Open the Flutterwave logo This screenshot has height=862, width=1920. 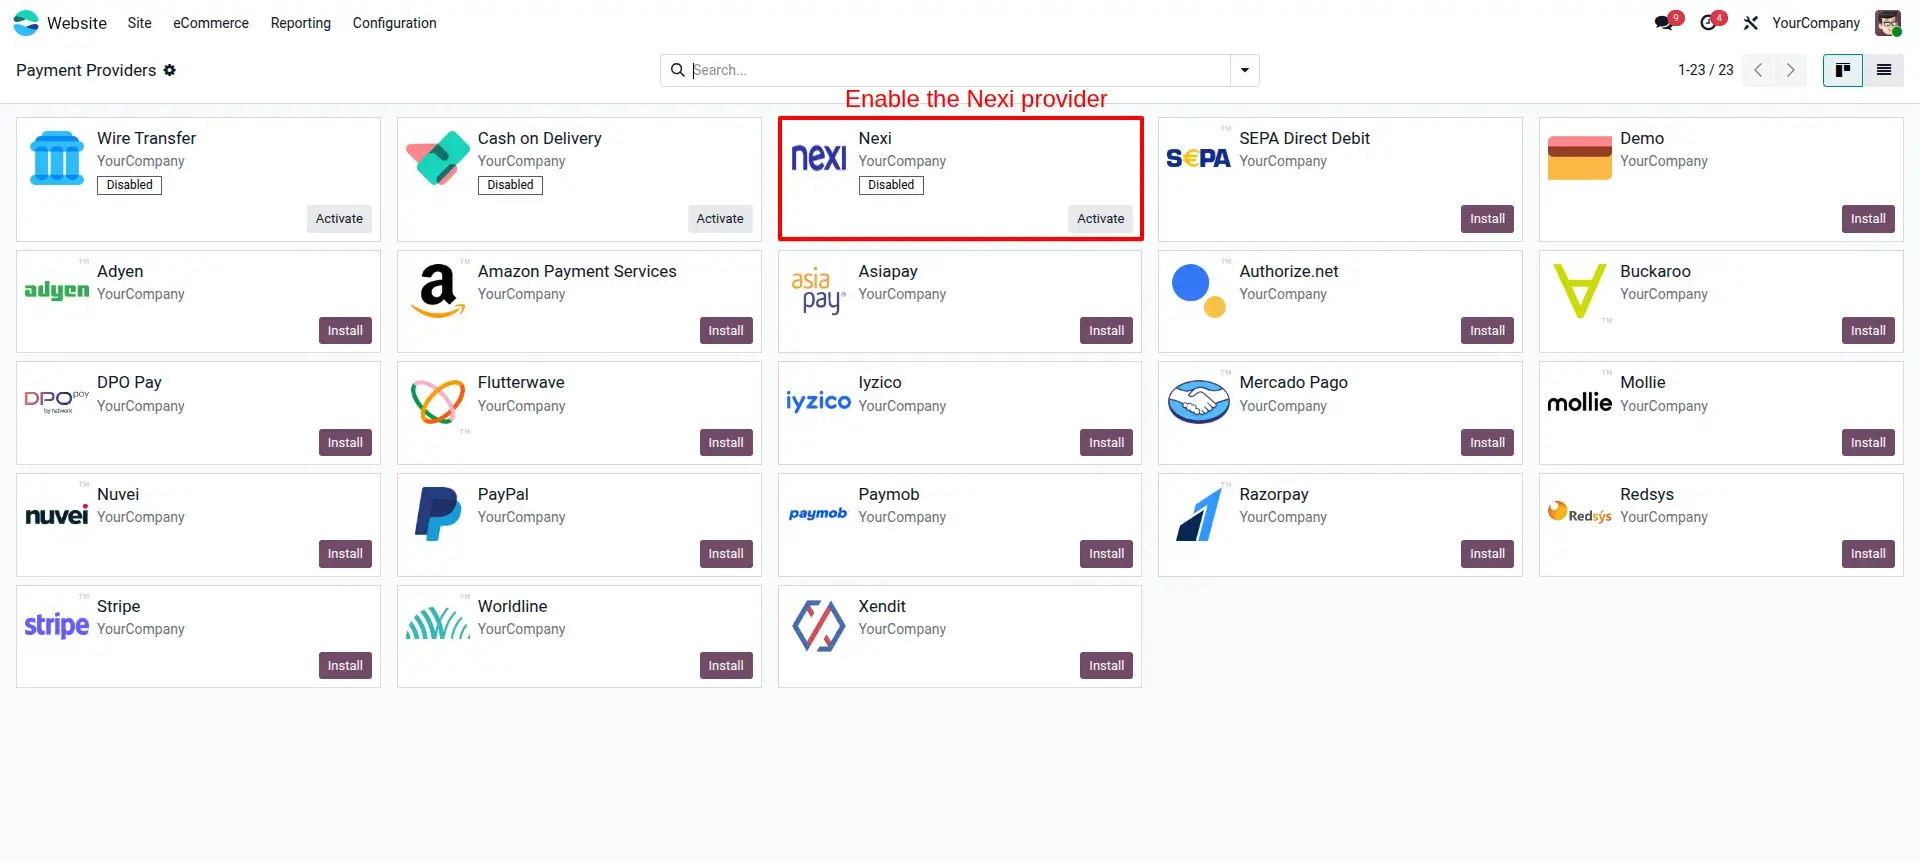[x=438, y=402]
